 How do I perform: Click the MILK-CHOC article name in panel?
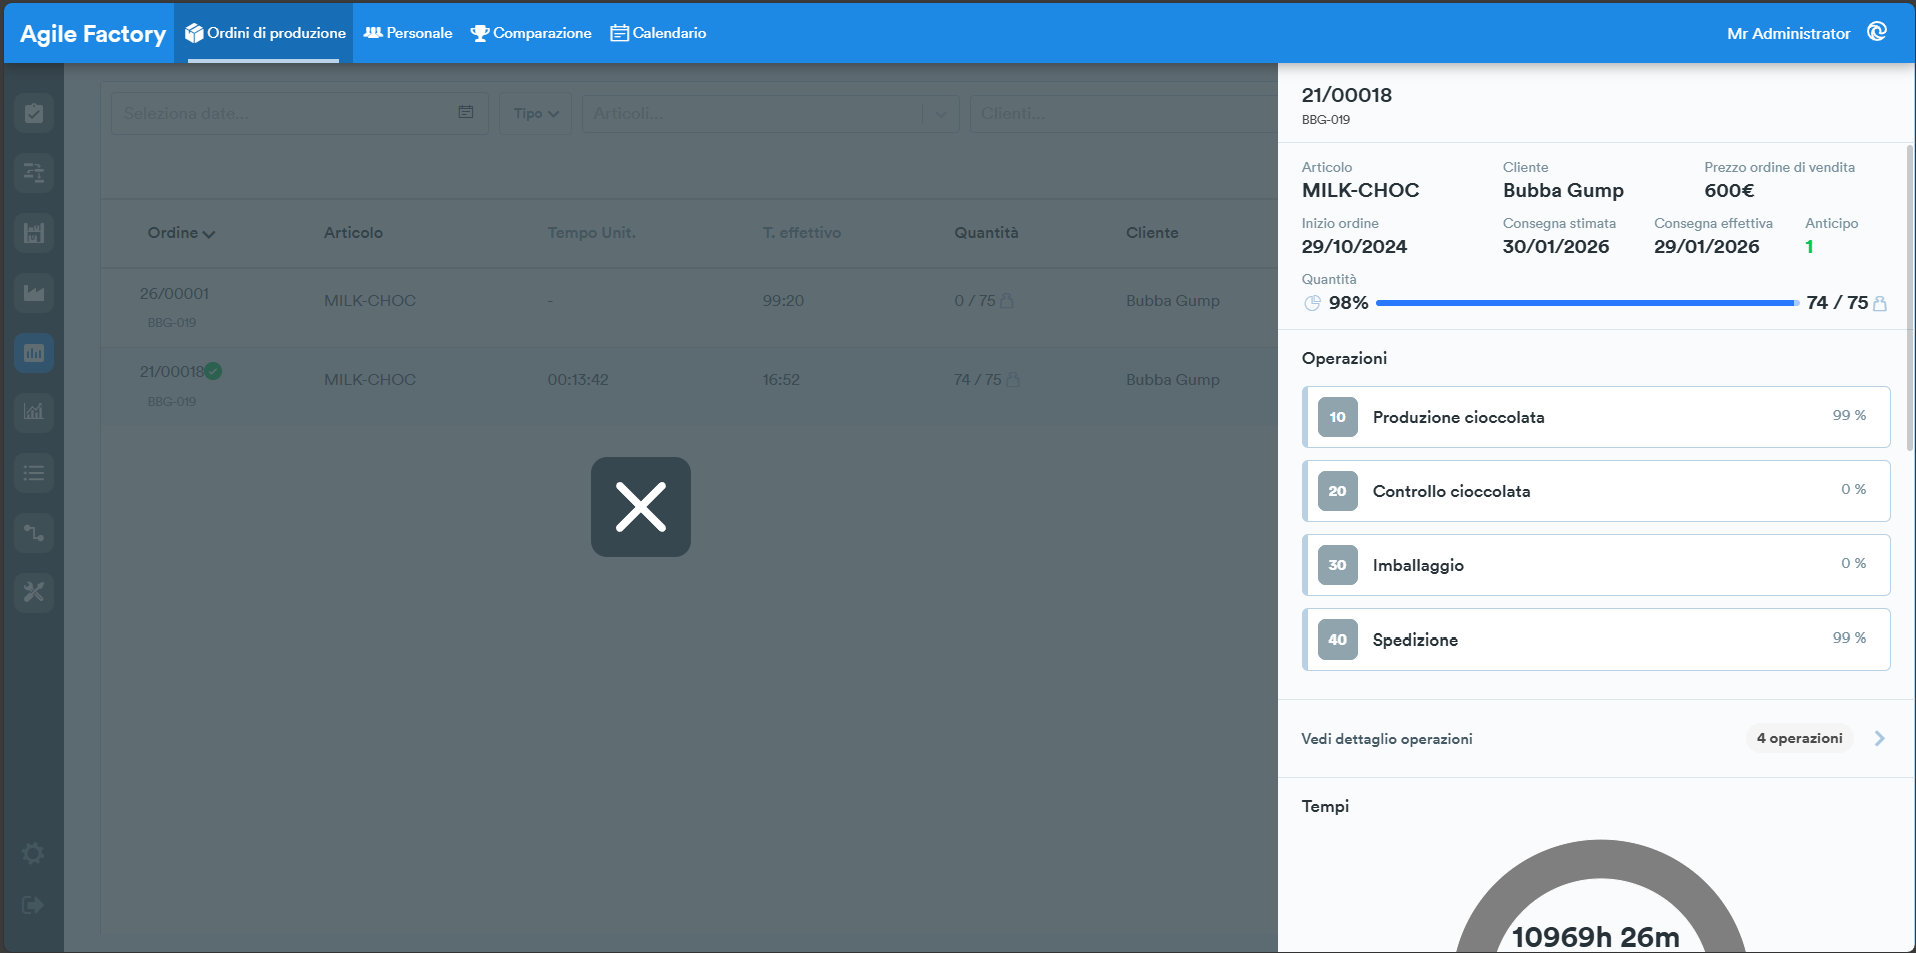[1360, 191]
